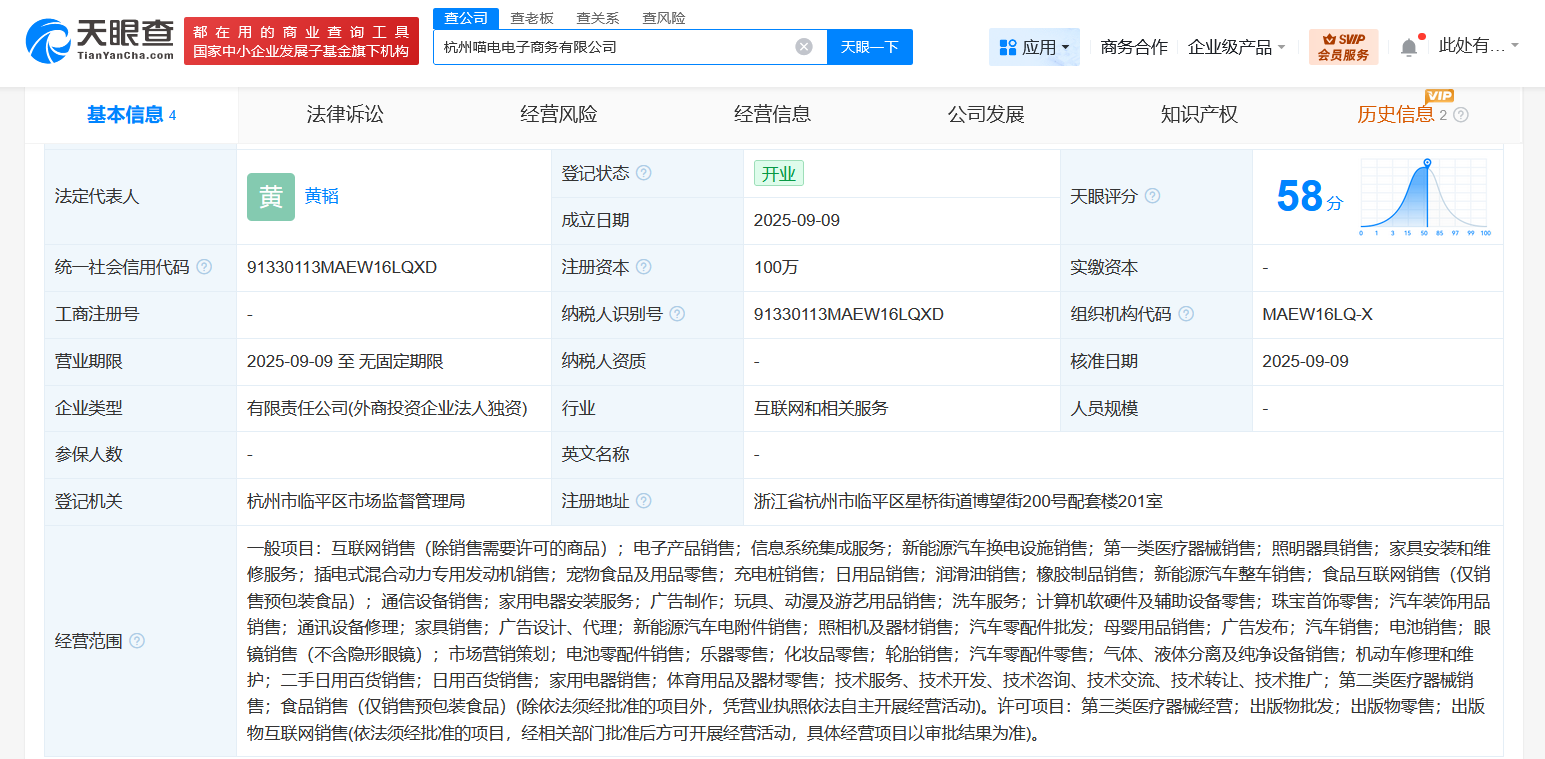Open legal representative 黄韬 link
1545x759 pixels.
click(322, 196)
